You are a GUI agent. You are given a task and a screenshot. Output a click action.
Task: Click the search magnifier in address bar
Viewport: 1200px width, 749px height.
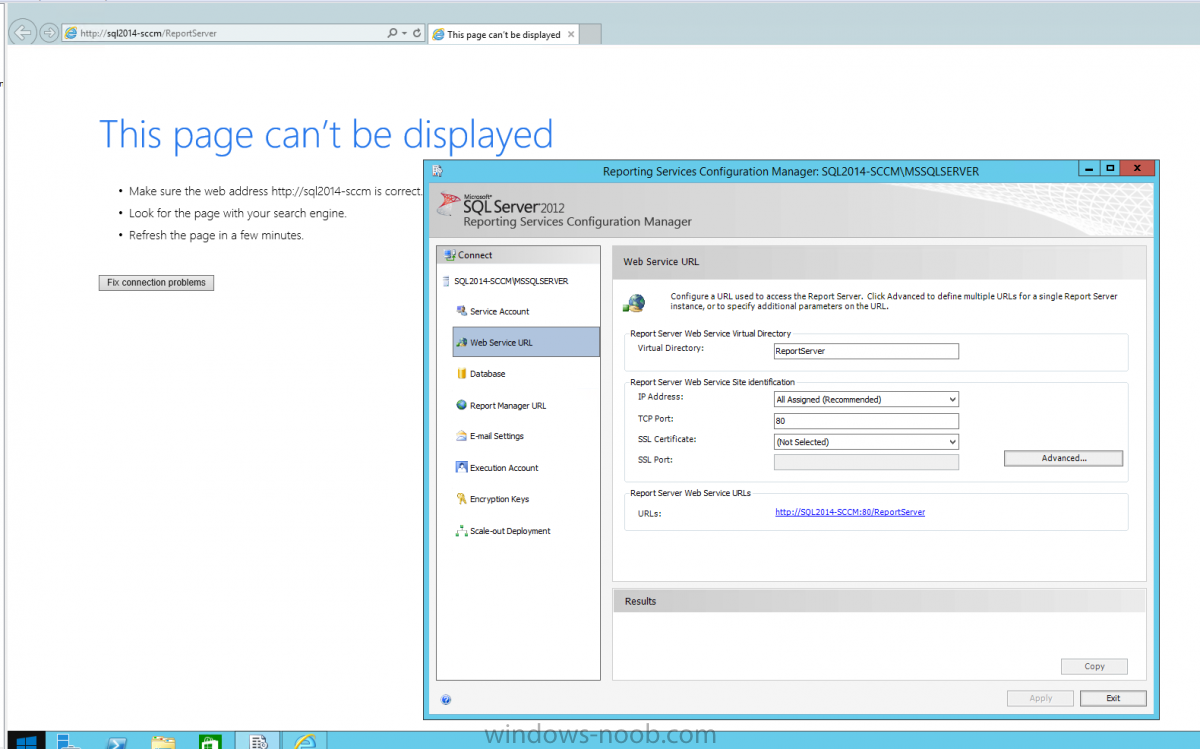click(x=392, y=33)
